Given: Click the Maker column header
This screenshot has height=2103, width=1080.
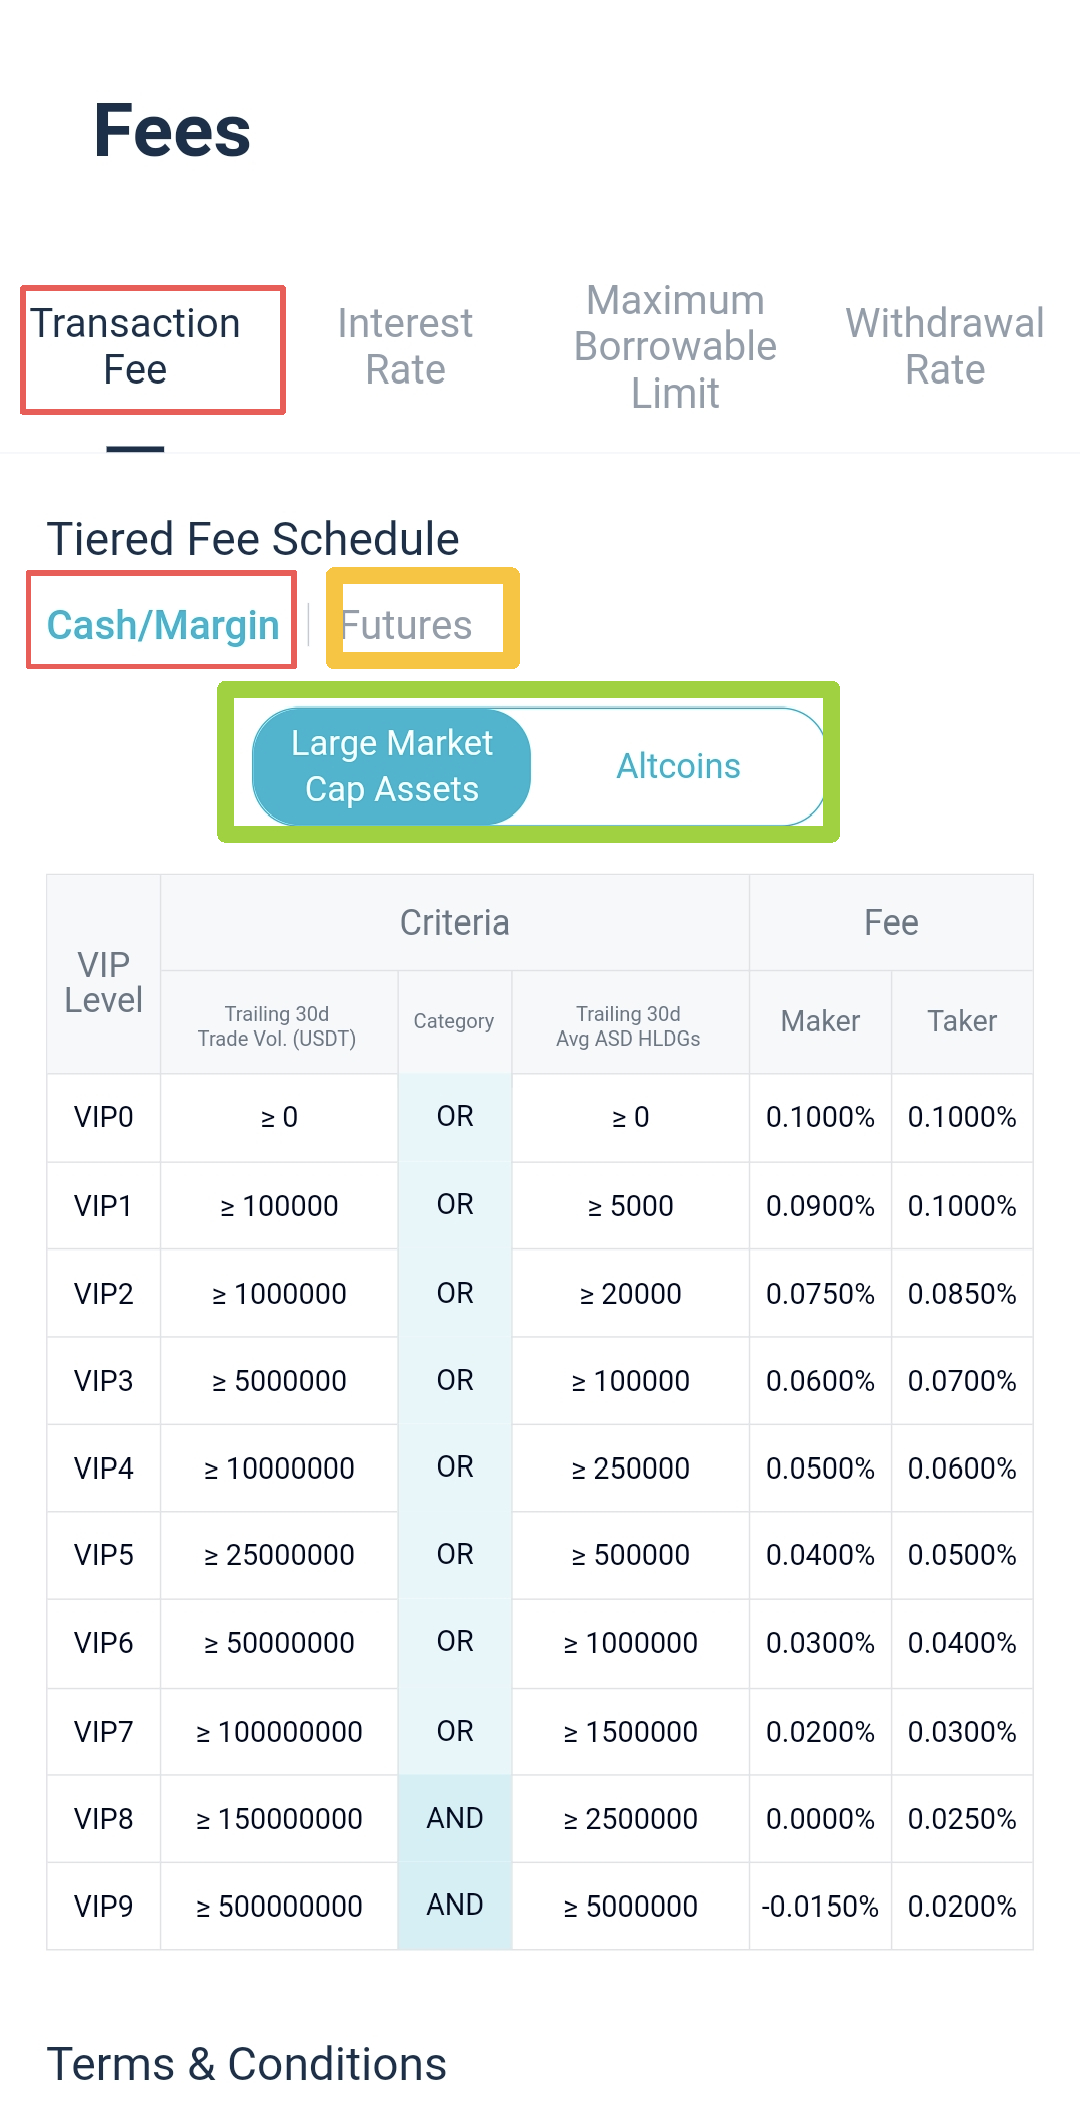Looking at the screenshot, I should pos(820,1021).
